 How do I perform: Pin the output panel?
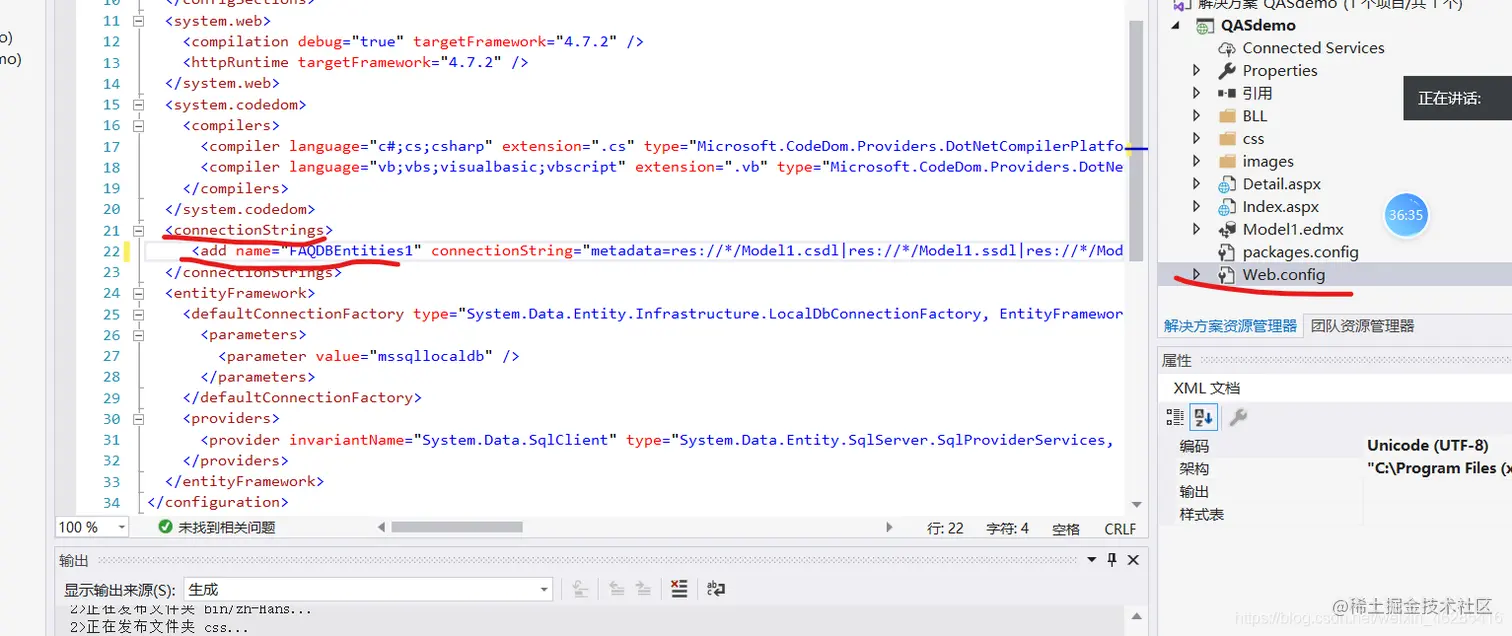click(x=1112, y=561)
